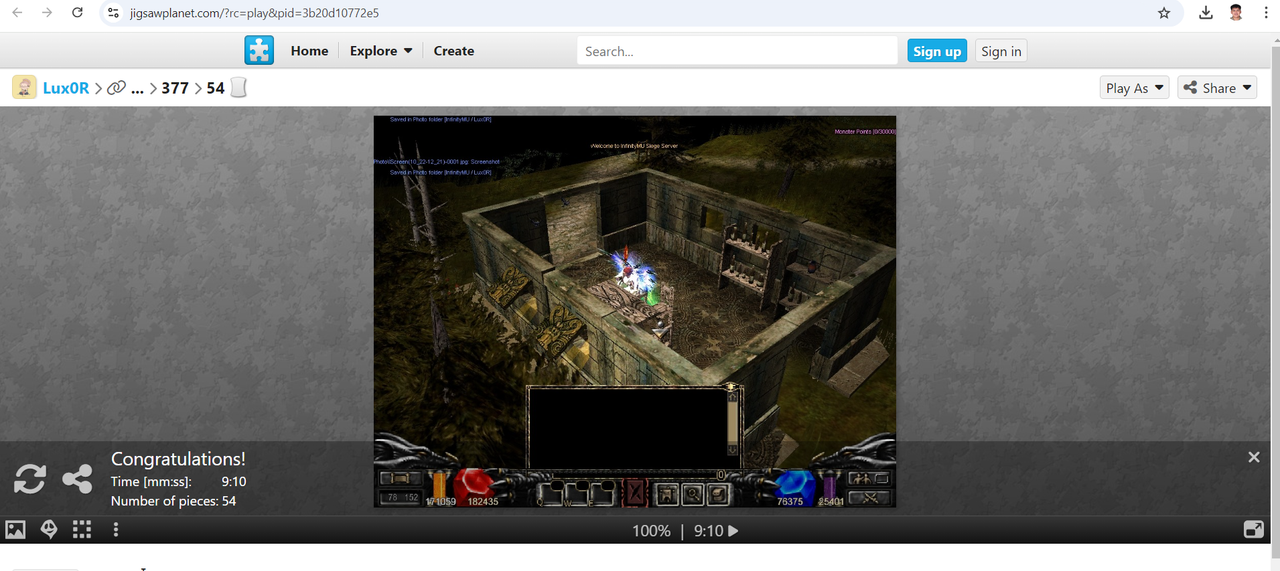This screenshot has height=571, width=1280.
Task: Open the Chrome profile avatar
Action: pos(1236,13)
